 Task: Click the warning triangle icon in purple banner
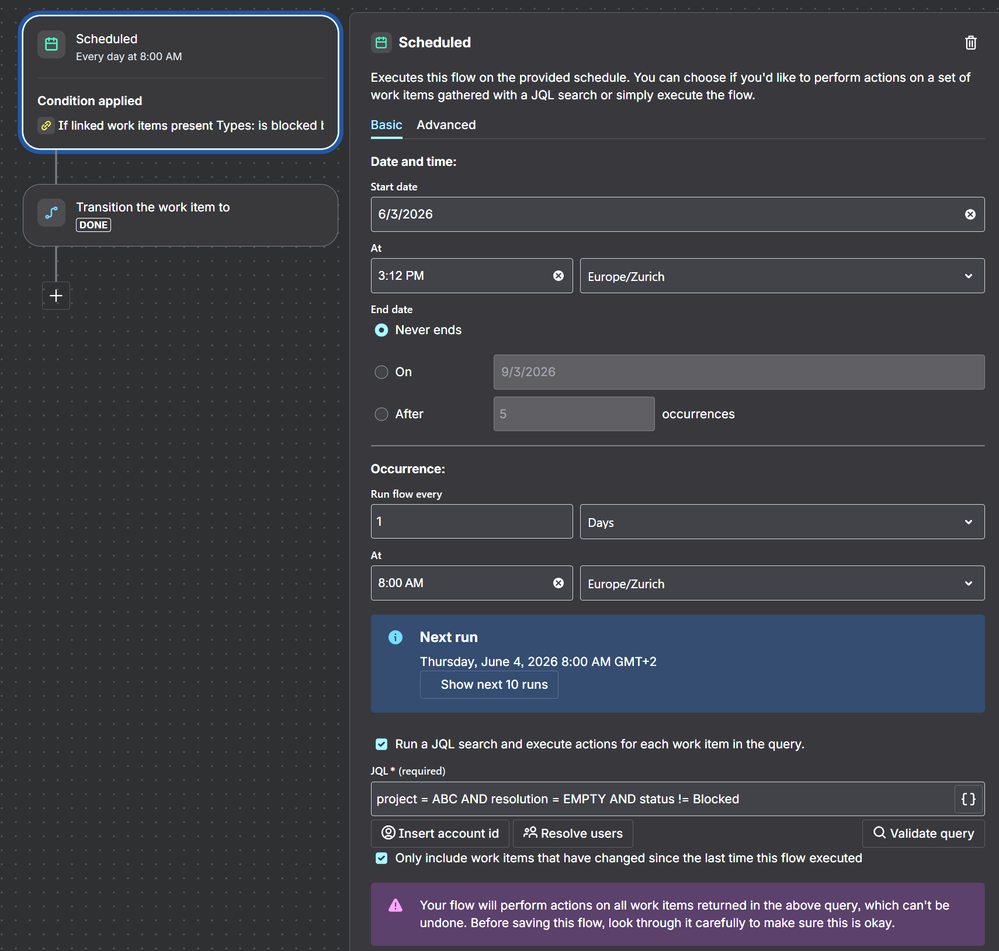pyautogui.click(x=395, y=905)
